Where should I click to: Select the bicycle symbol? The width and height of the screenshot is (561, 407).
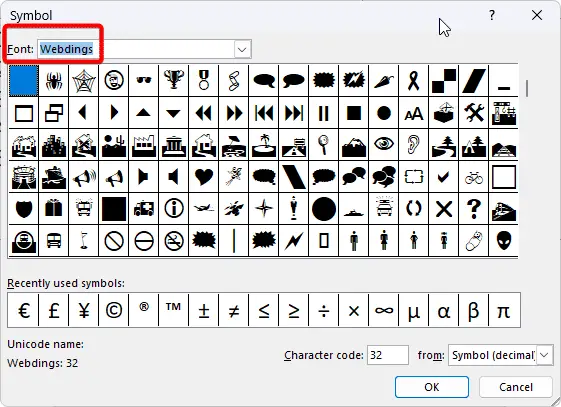click(474, 177)
